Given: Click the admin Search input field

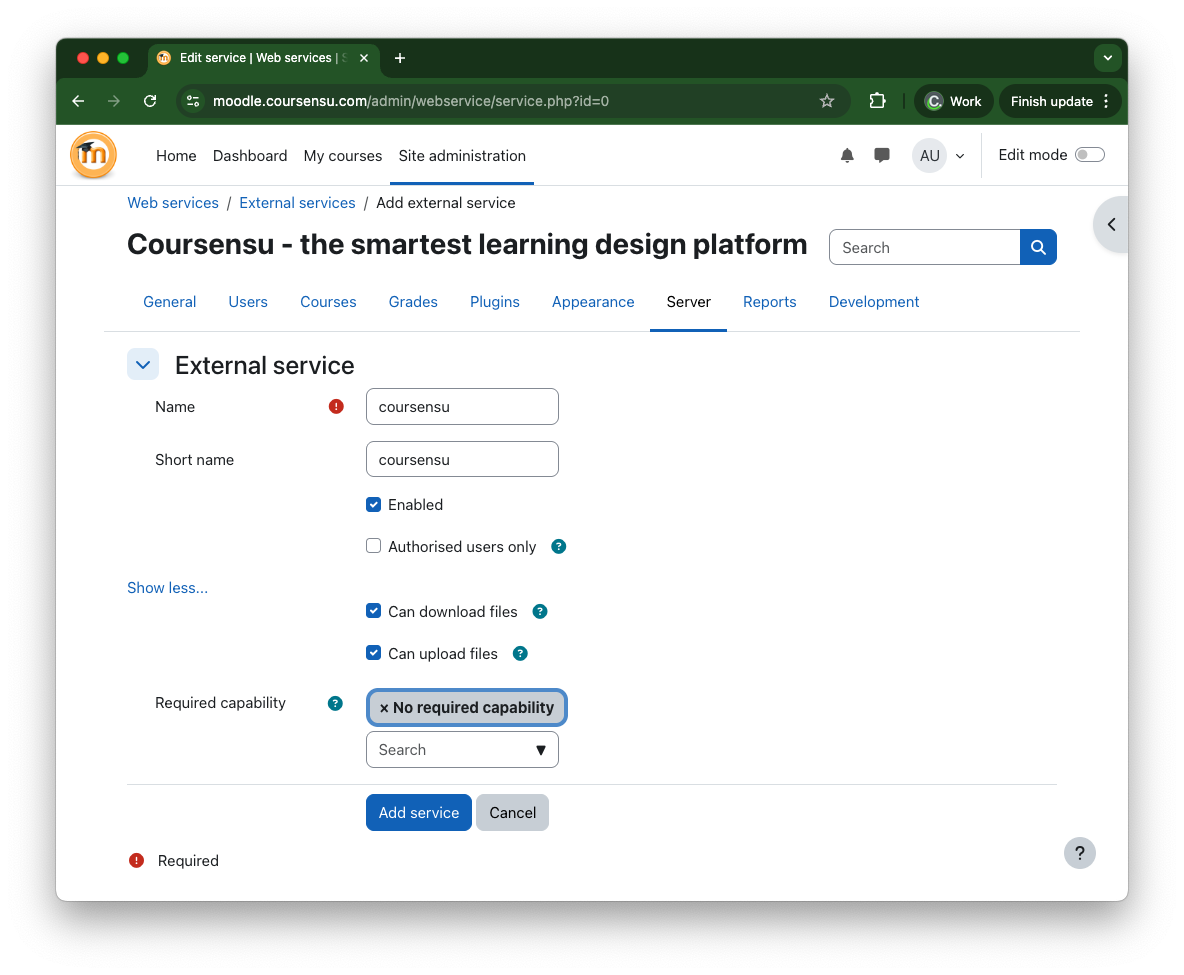Looking at the screenshot, I should pyautogui.click(x=924, y=248).
